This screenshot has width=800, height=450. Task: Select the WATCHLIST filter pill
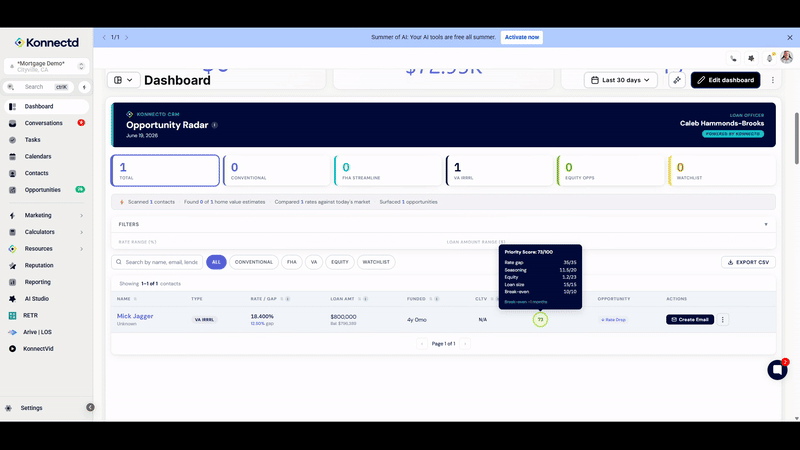click(376, 262)
